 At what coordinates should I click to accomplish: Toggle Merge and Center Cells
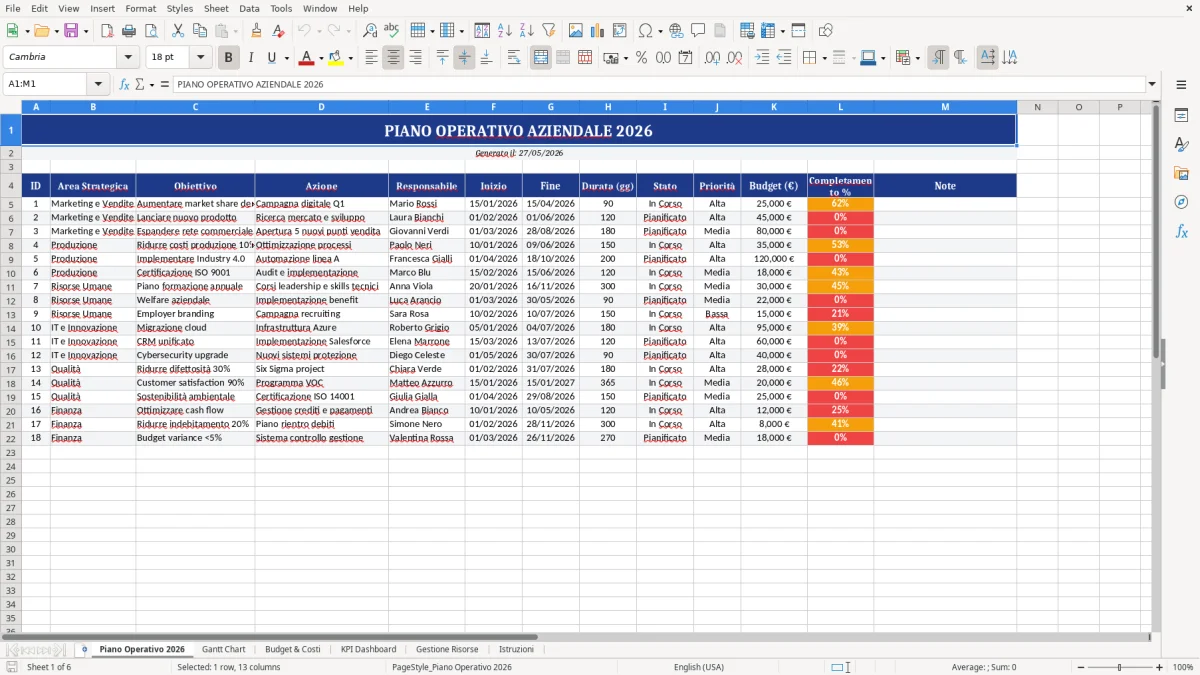tap(541, 58)
